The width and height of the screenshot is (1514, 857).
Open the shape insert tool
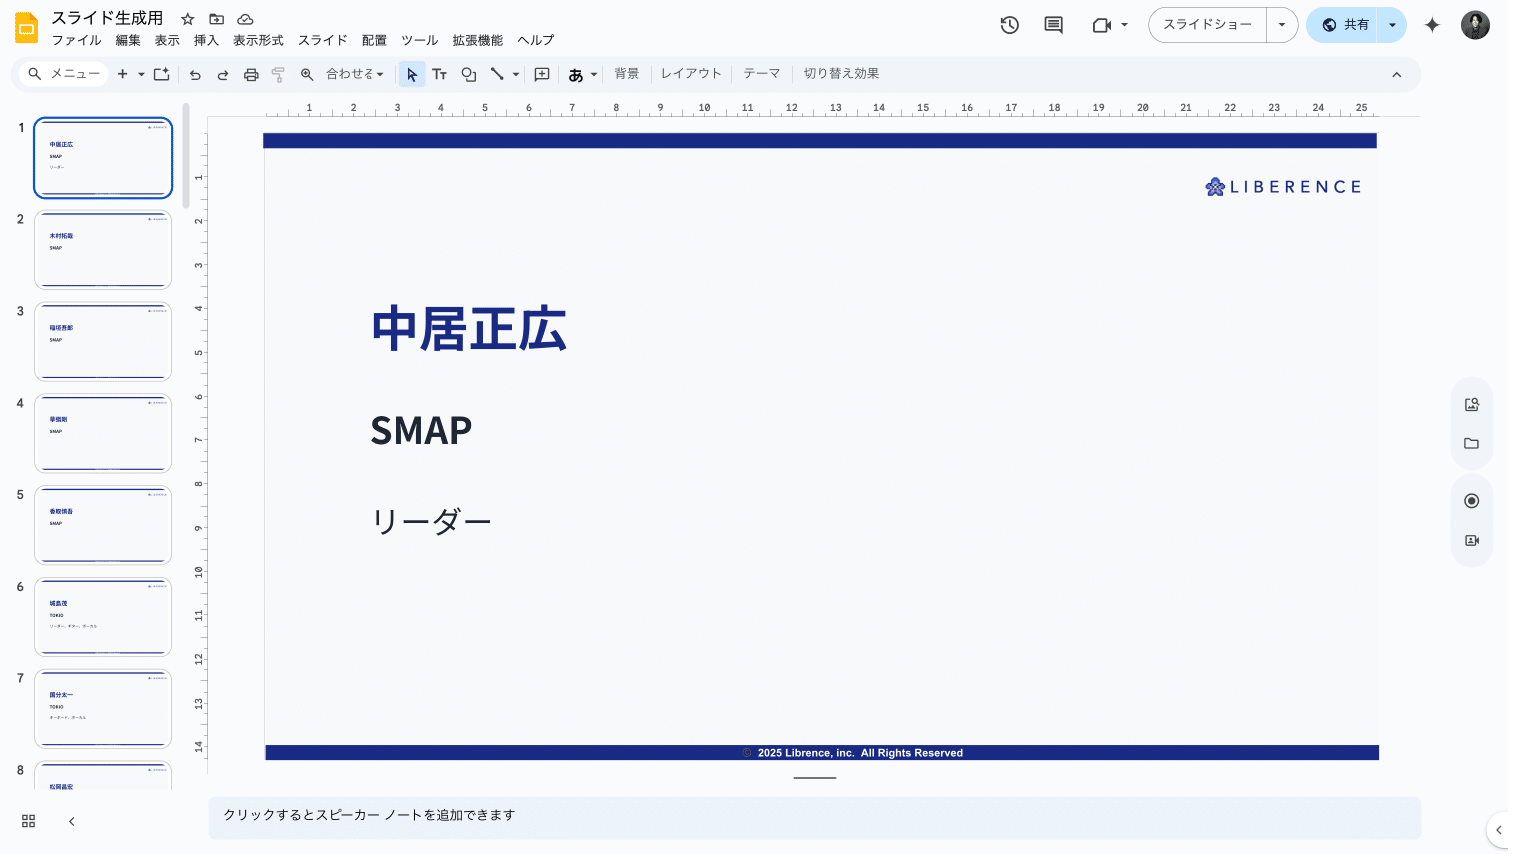click(468, 74)
